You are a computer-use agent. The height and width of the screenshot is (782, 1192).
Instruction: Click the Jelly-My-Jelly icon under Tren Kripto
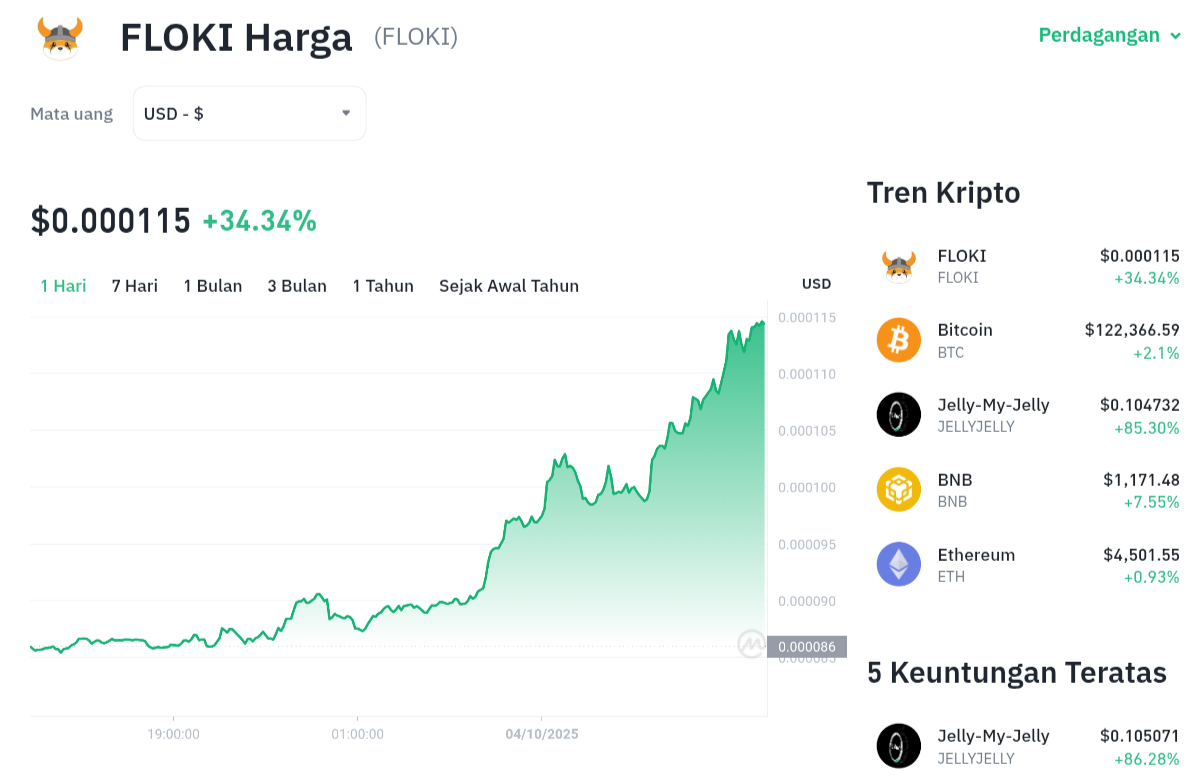(x=898, y=415)
